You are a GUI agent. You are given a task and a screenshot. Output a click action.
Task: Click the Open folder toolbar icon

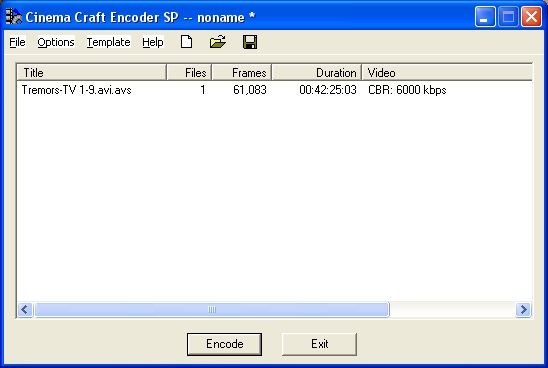[217, 42]
